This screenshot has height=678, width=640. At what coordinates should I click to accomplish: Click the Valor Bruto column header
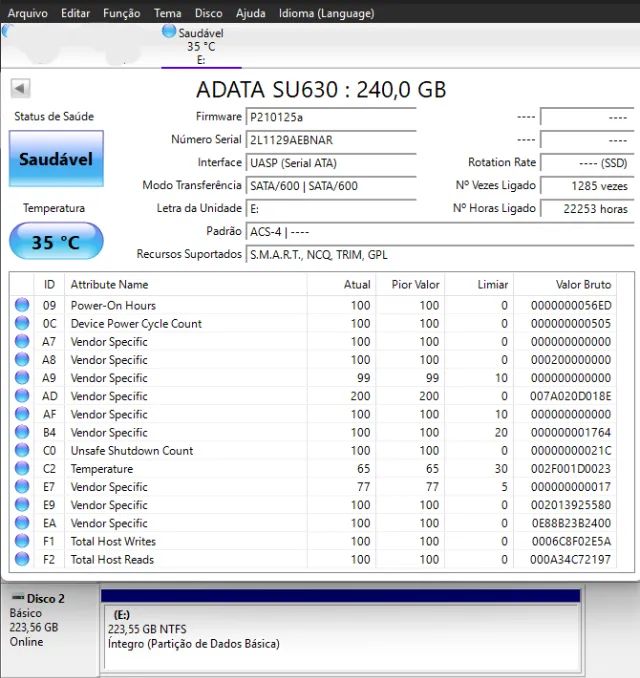point(565,285)
